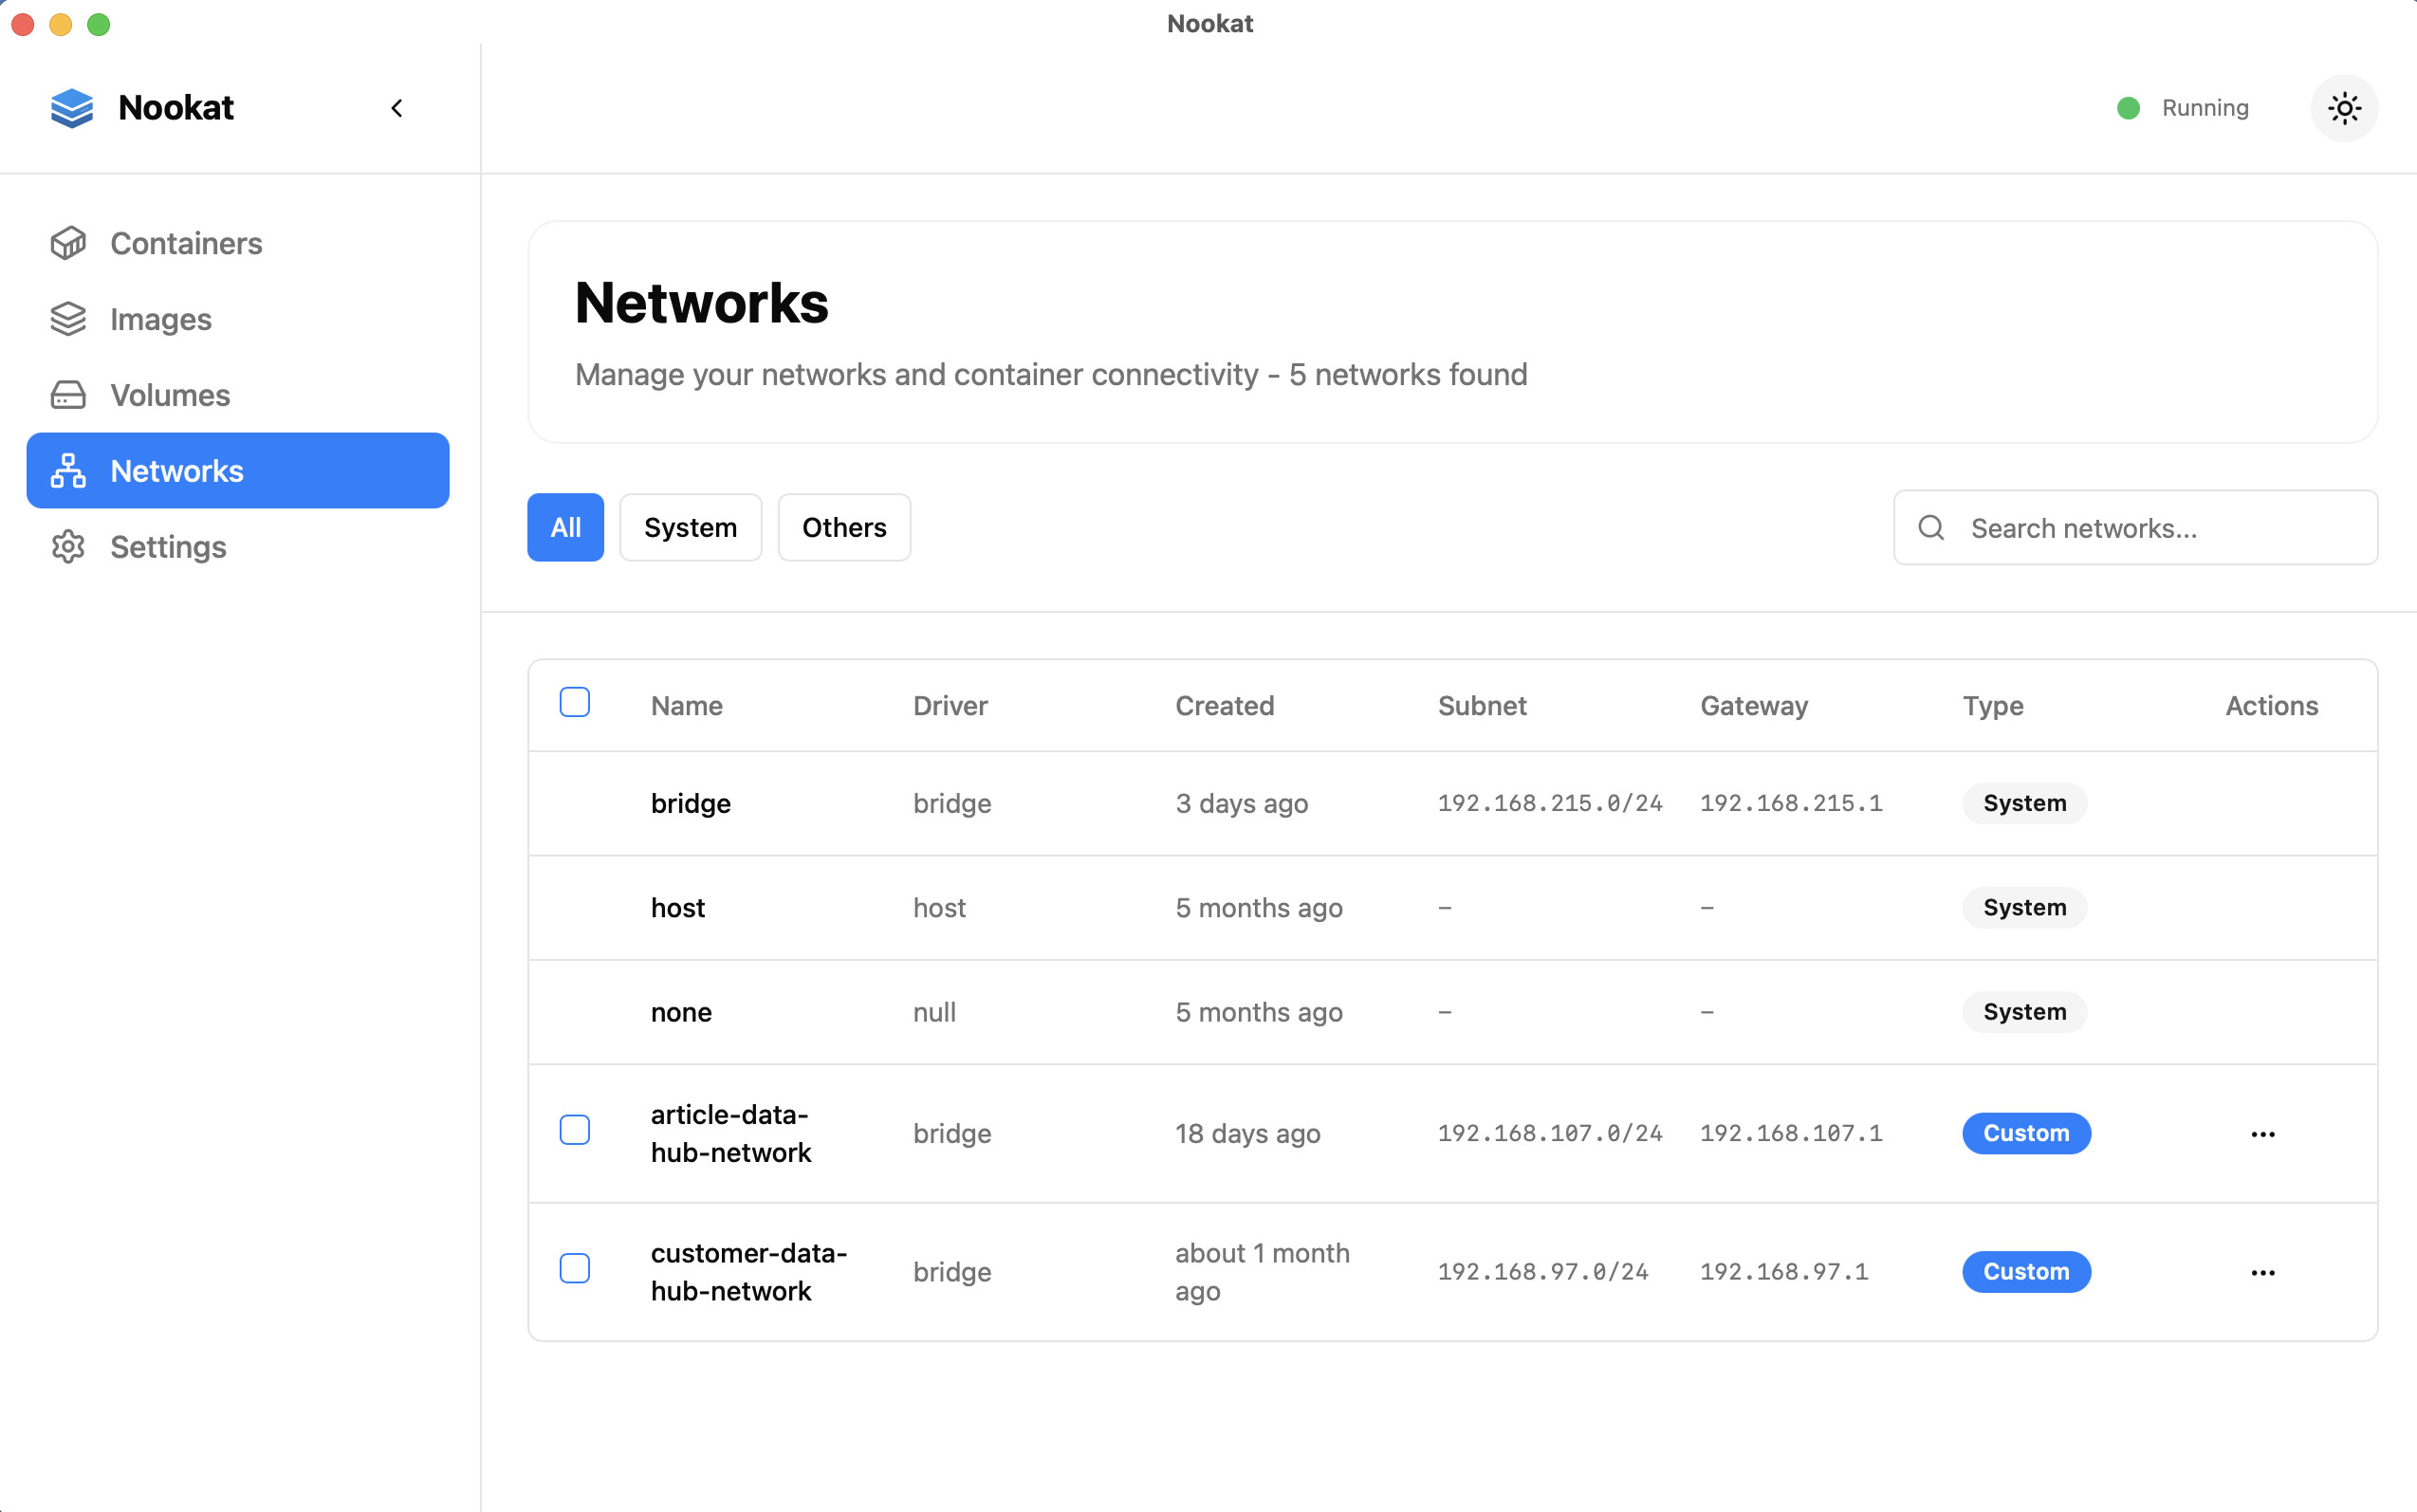Image resolution: width=2417 pixels, height=1512 pixels.
Task: Open actions menu for customer-data-hub-network
Action: pyautogui.click(x=2262, y=1272)
